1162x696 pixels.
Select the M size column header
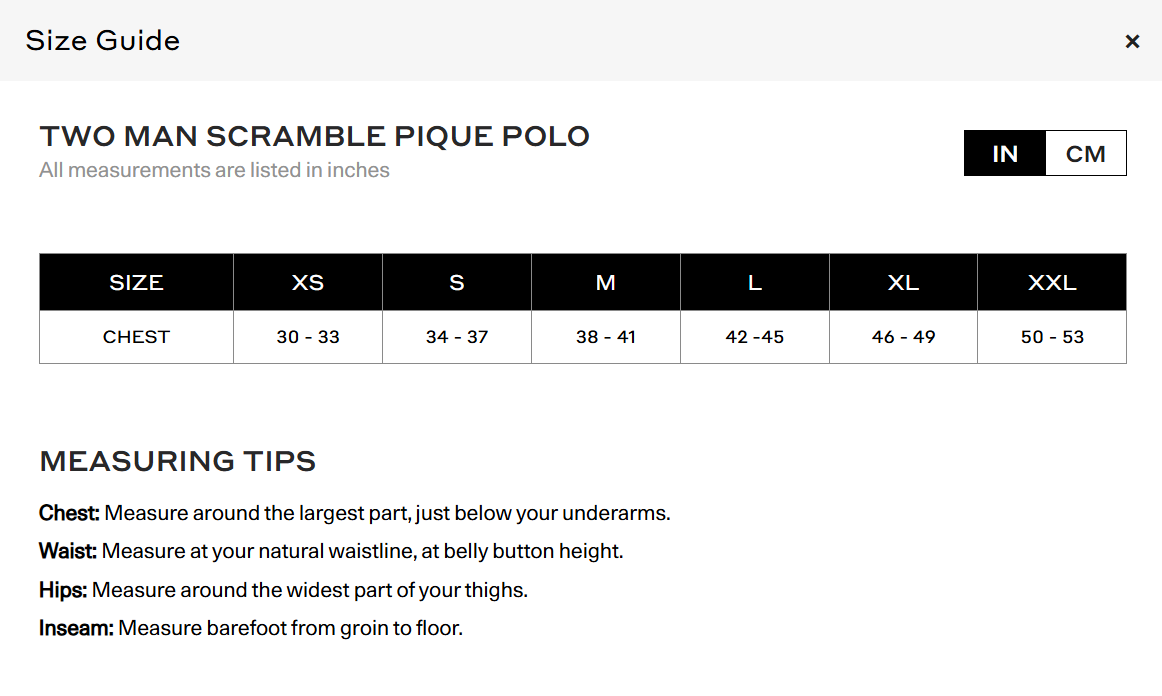point(606,283)
